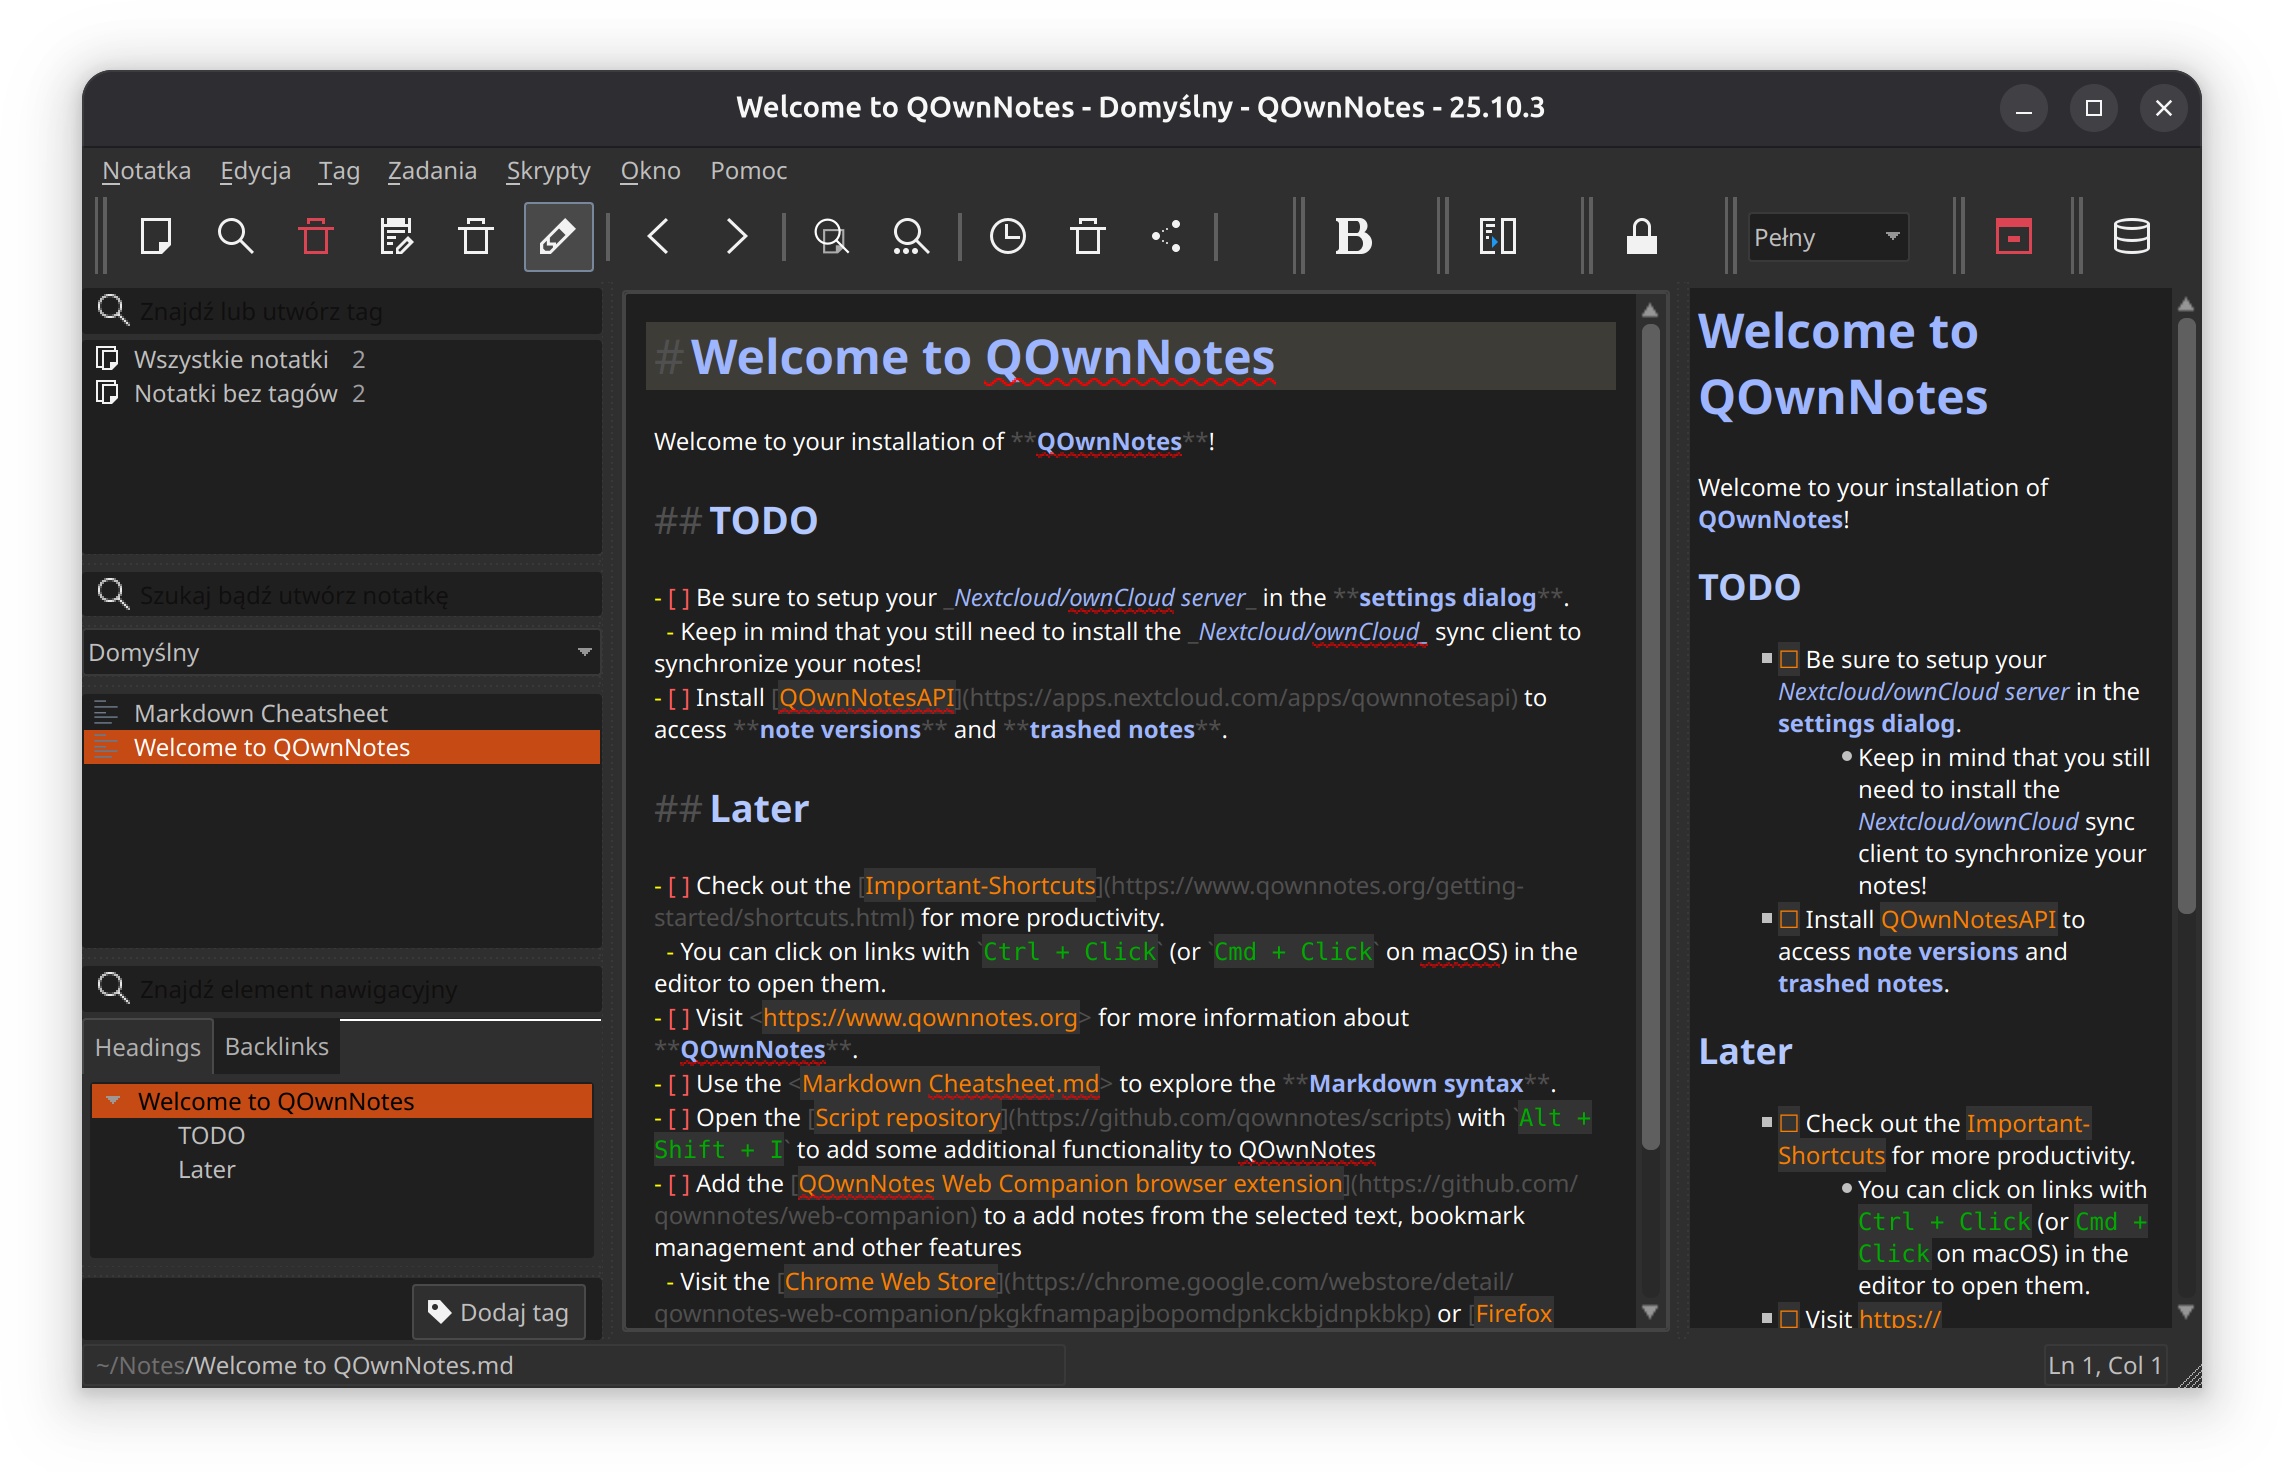Collapse Welcome to QOwnNotes heading tree

coord(113,1101)
